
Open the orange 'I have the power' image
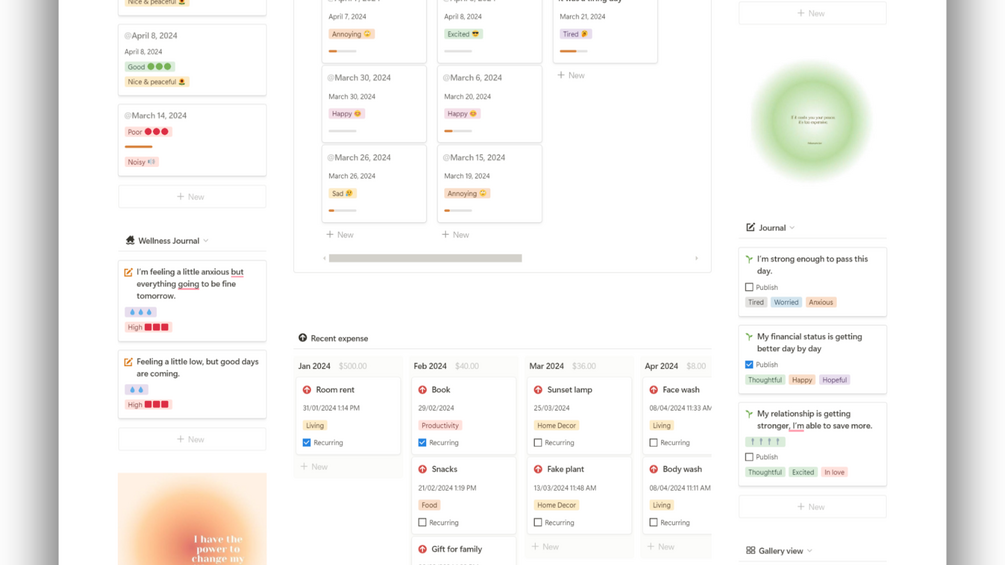(192, 519)
